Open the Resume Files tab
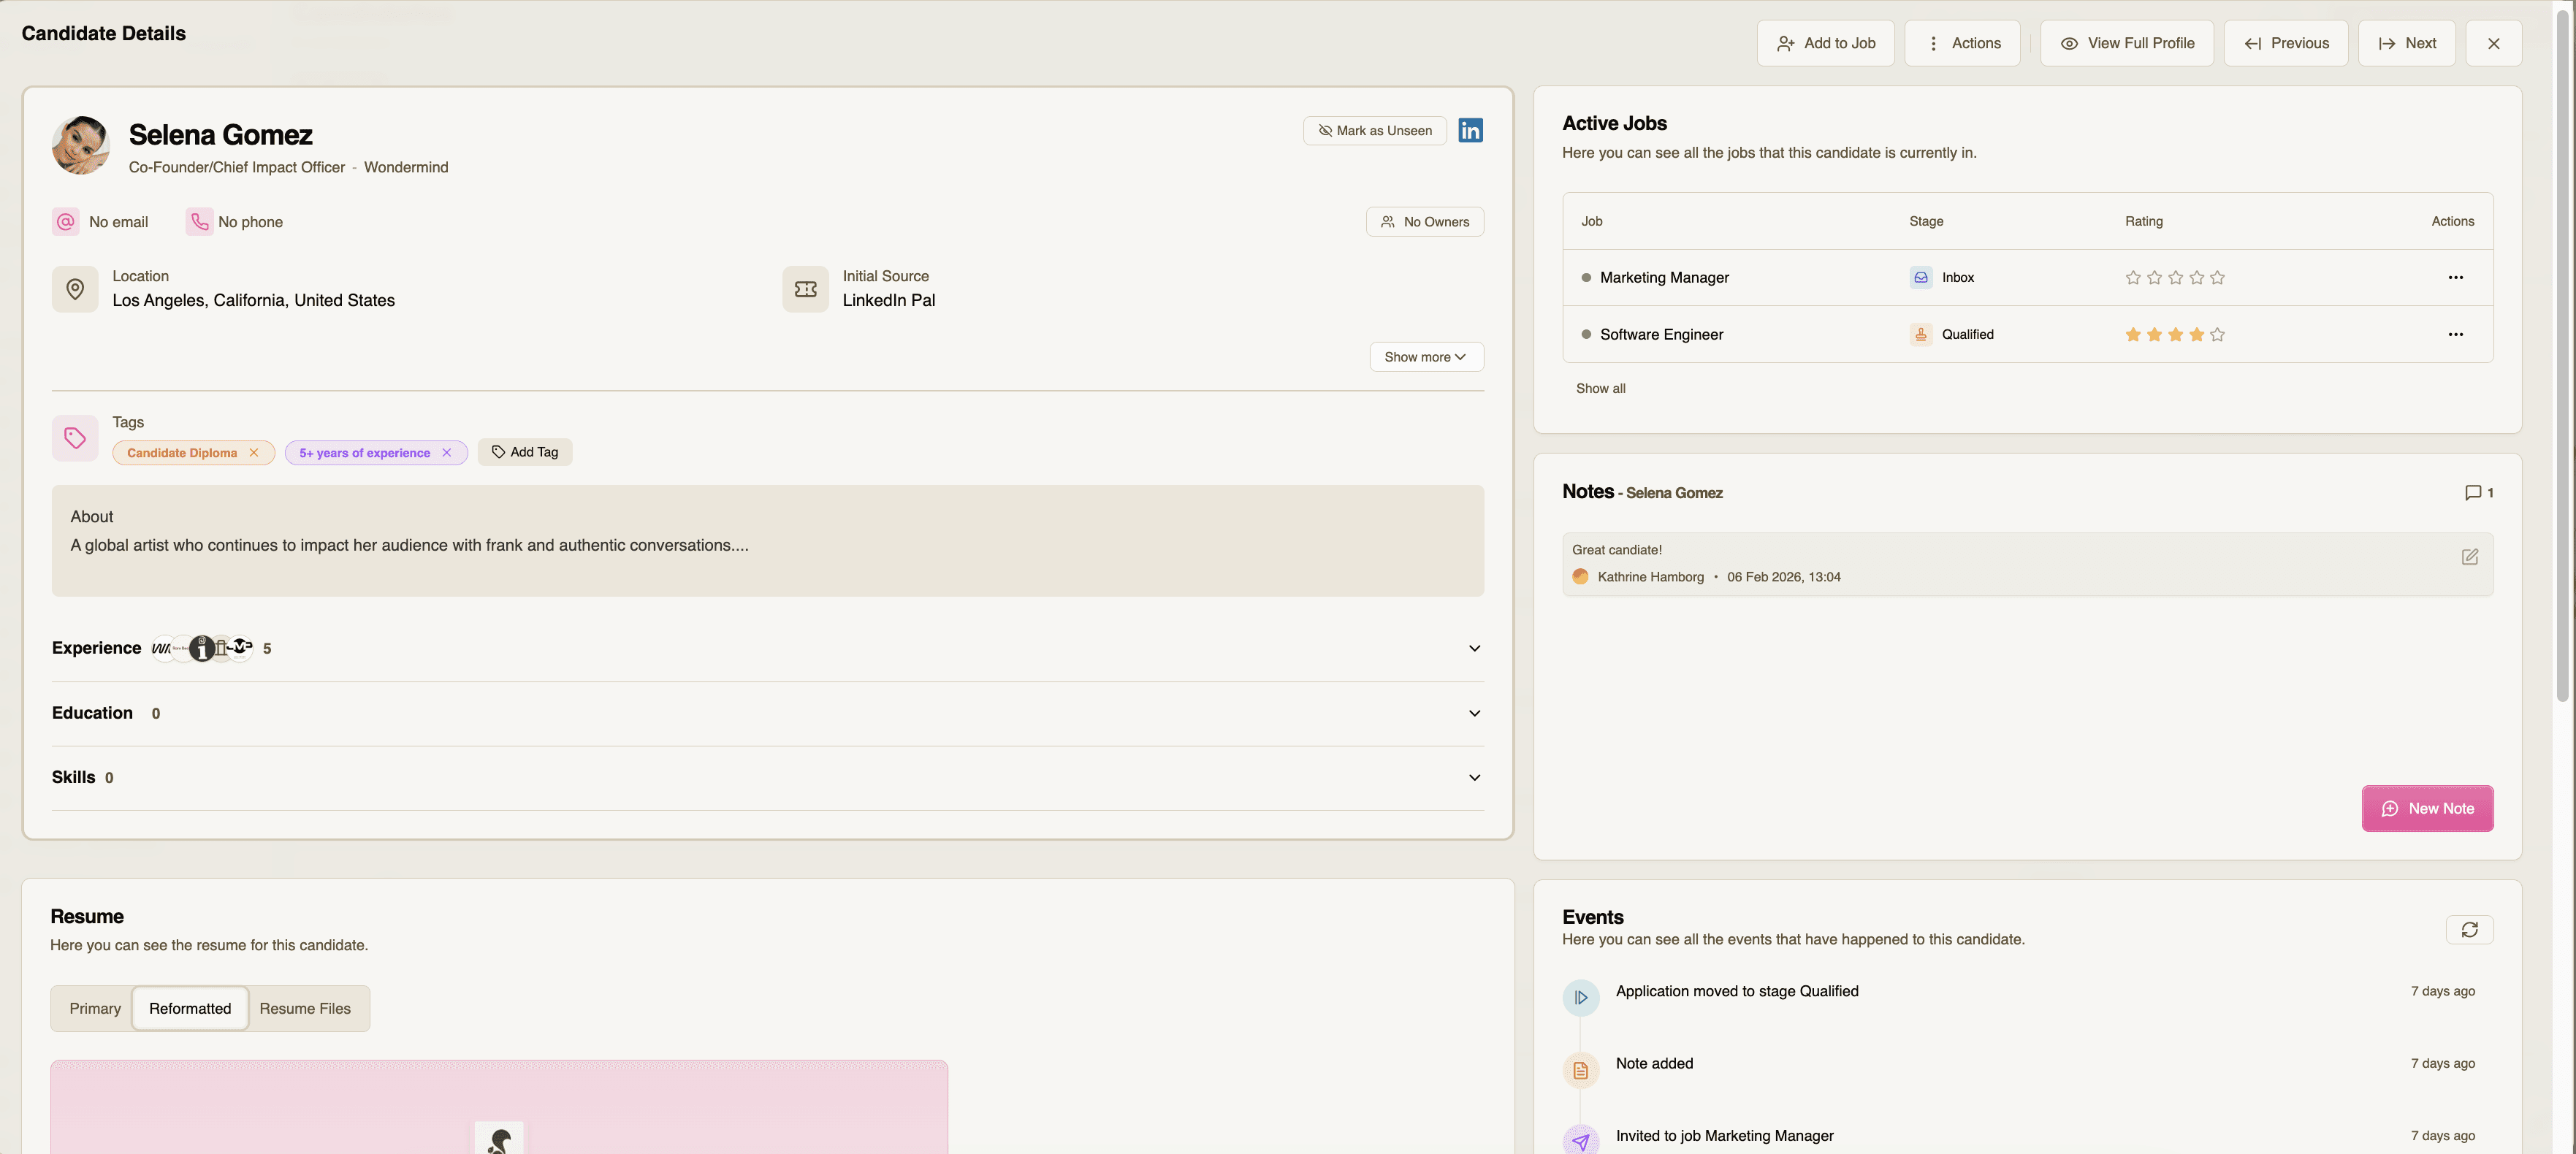 [x=305, y=1009]
